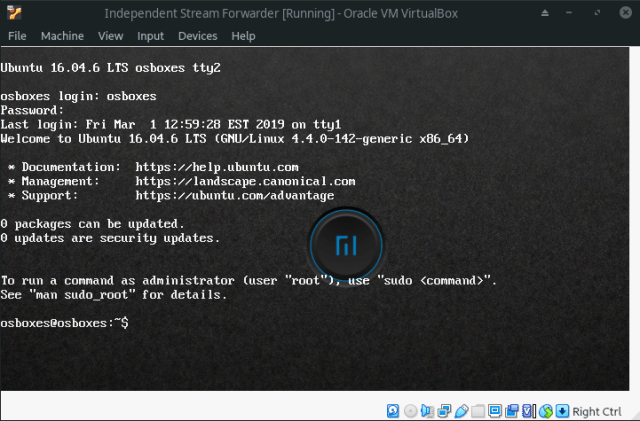Image resolution: width=640 pixels, height=421 pixels.
Task: Click the 'See "man sudo_root" for details.' line
Action: point(113,294)
